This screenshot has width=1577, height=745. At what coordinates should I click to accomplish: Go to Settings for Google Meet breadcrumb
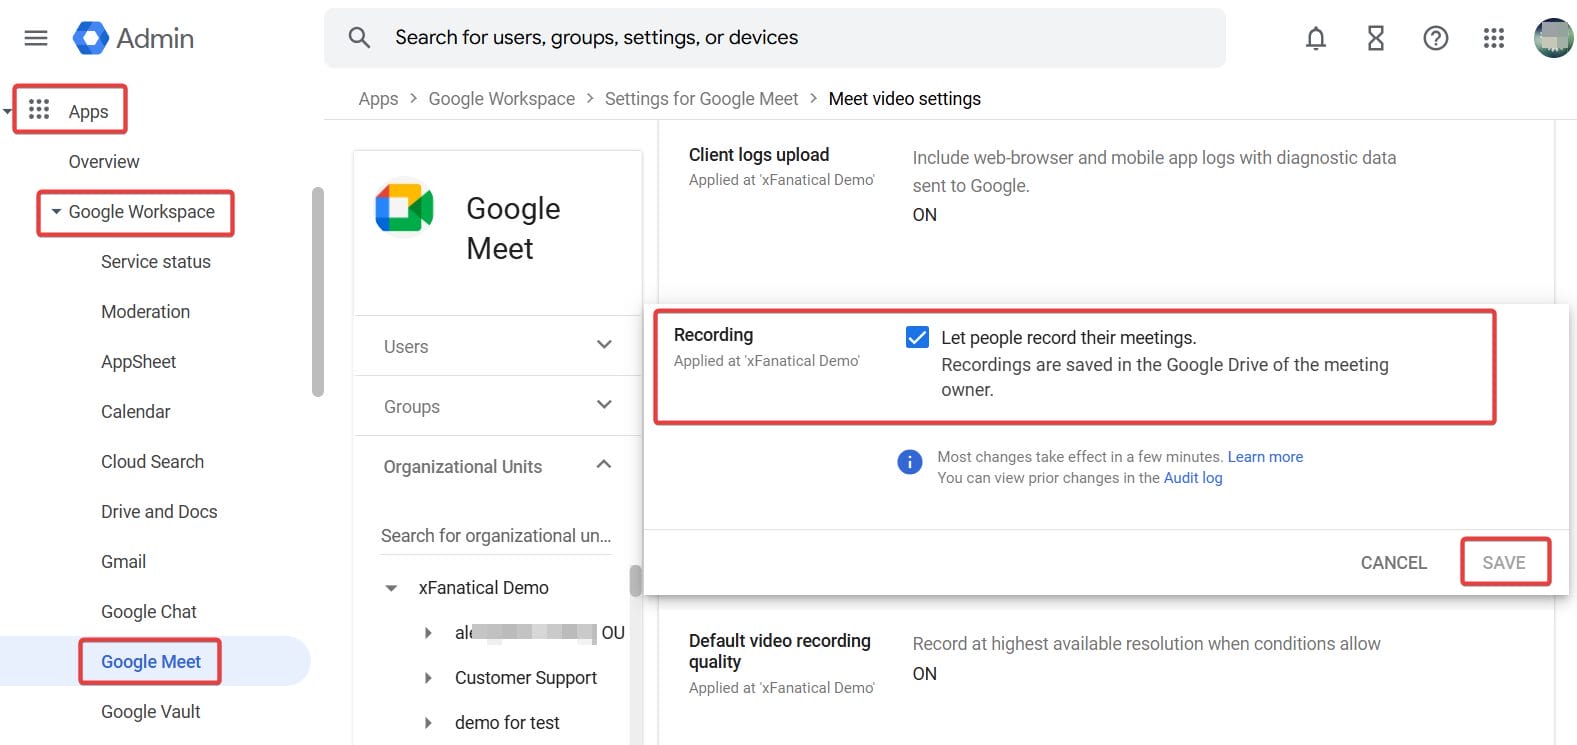click(x=702, y=99)
